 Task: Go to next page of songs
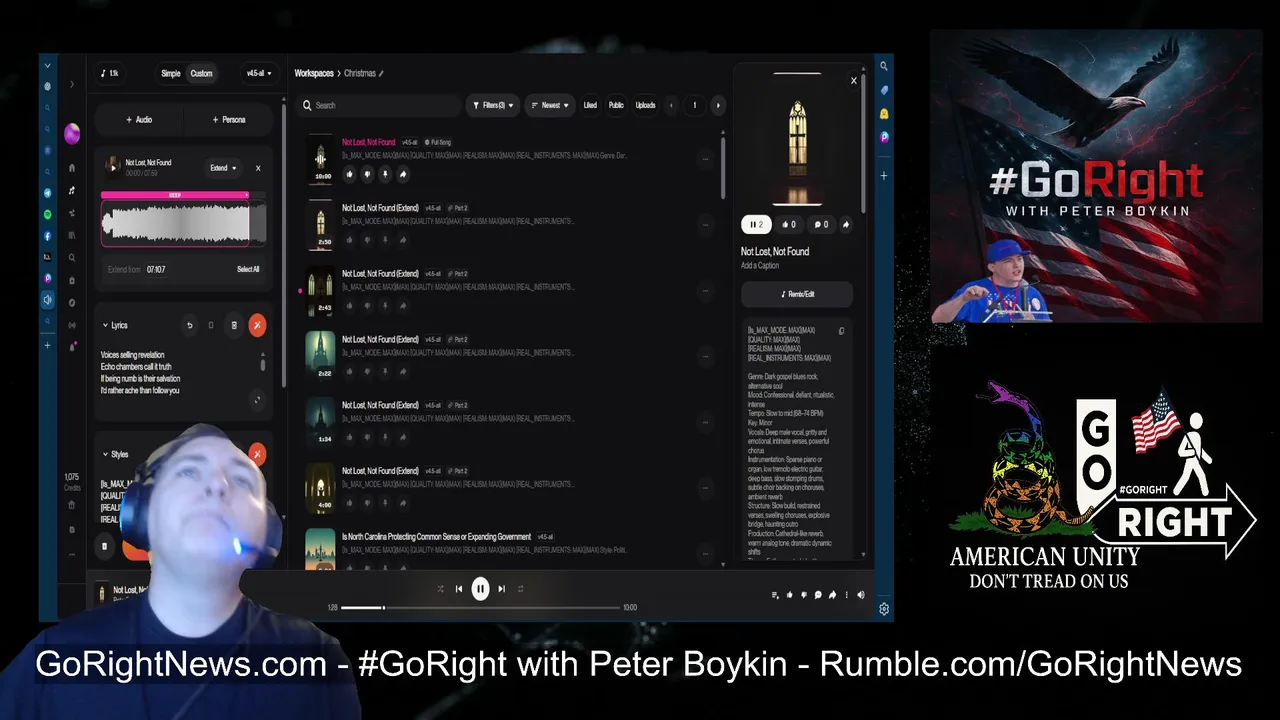pyautogui.click(x=717, y=105)
